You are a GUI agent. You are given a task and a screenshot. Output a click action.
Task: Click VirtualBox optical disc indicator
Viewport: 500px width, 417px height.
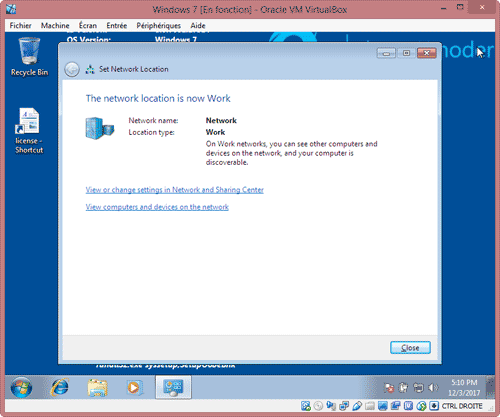318,406
